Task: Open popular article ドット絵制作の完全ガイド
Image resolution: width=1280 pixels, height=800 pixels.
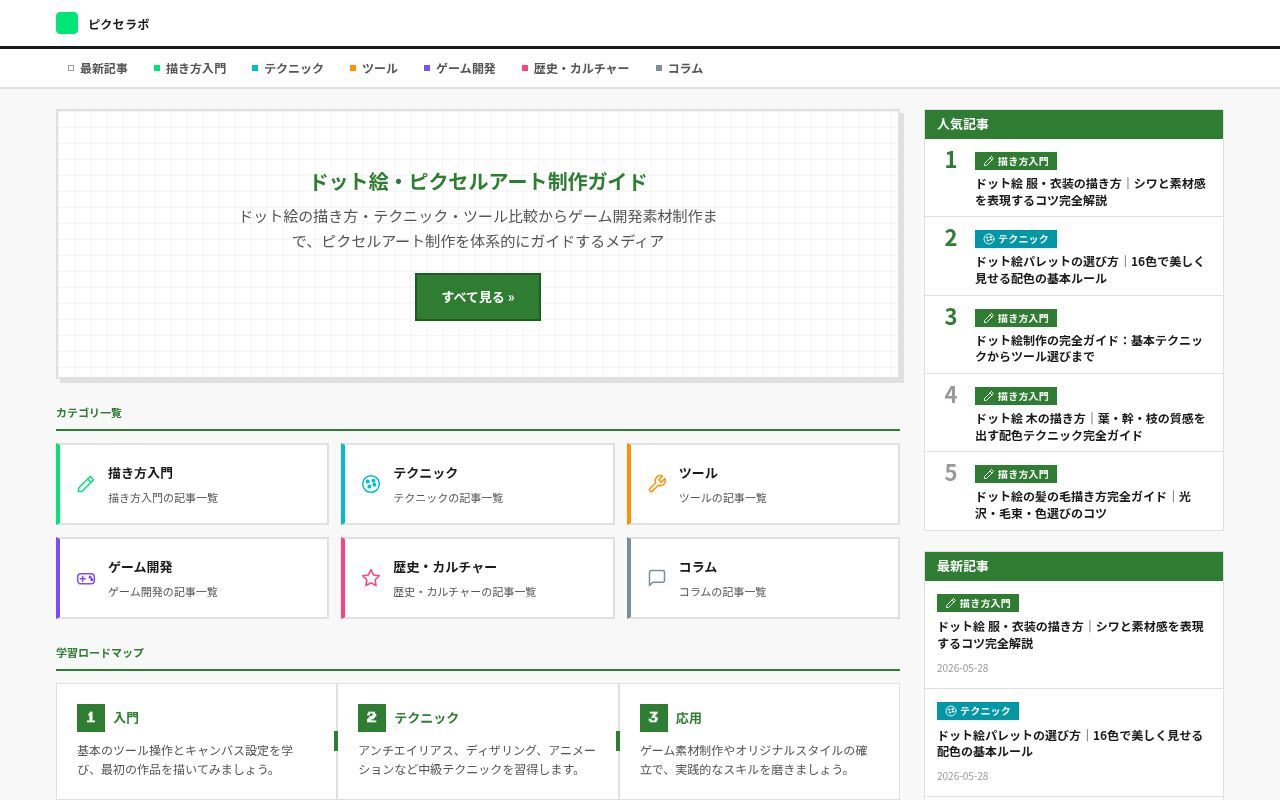Action: [x=1090, y=348]
